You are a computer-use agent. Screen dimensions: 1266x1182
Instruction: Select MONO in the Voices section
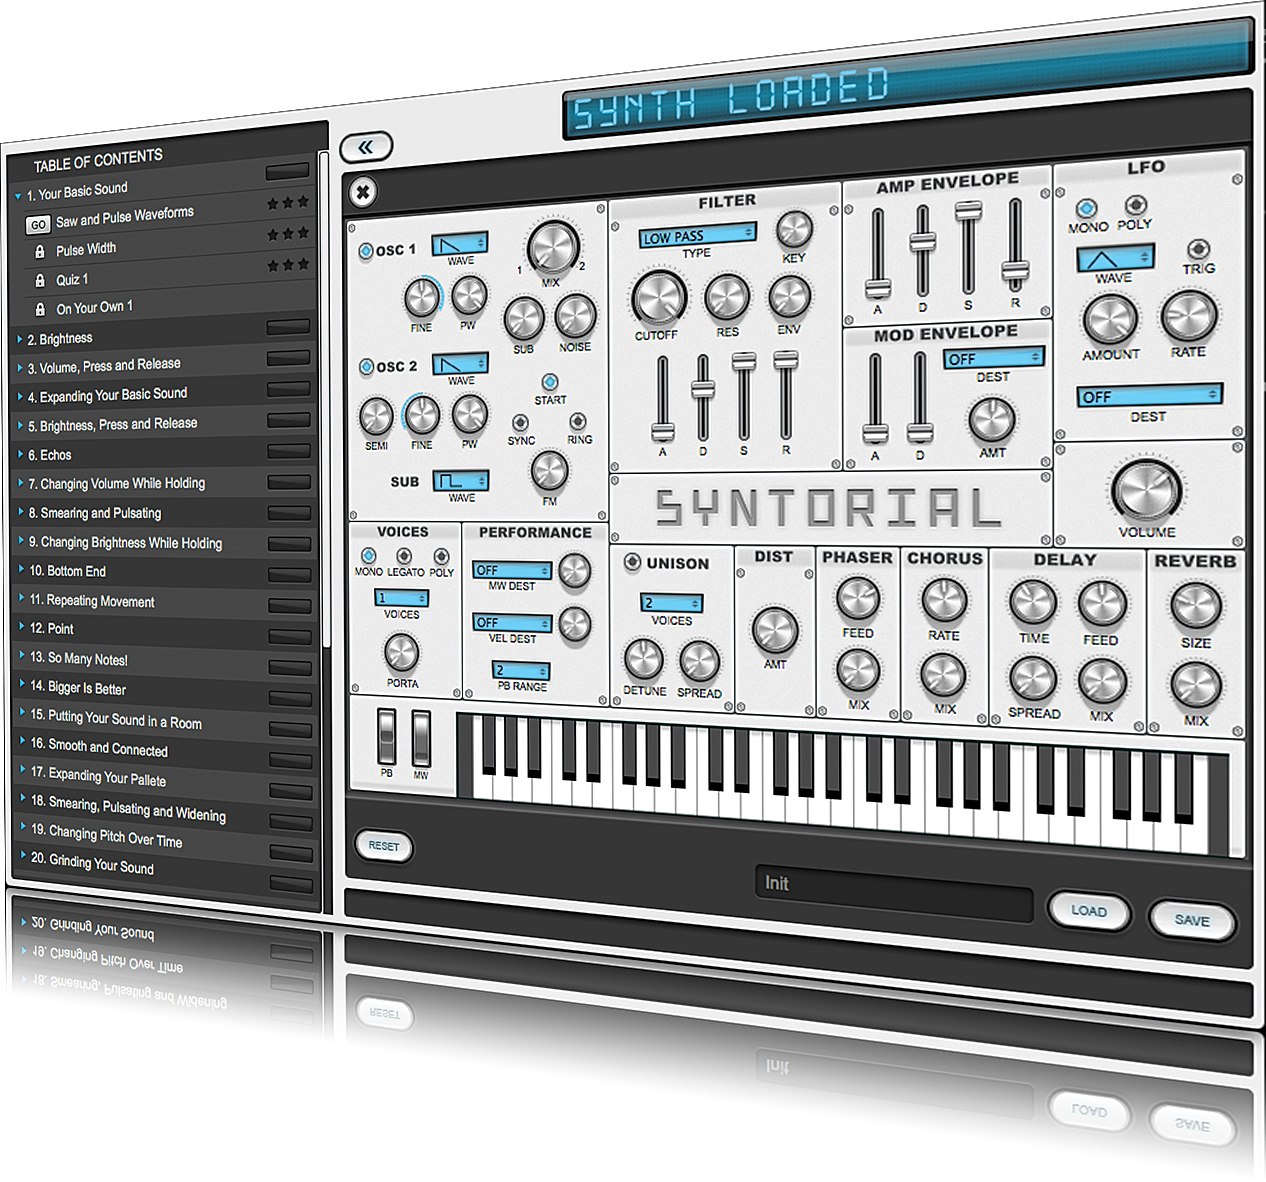click(x=368, y=556)
